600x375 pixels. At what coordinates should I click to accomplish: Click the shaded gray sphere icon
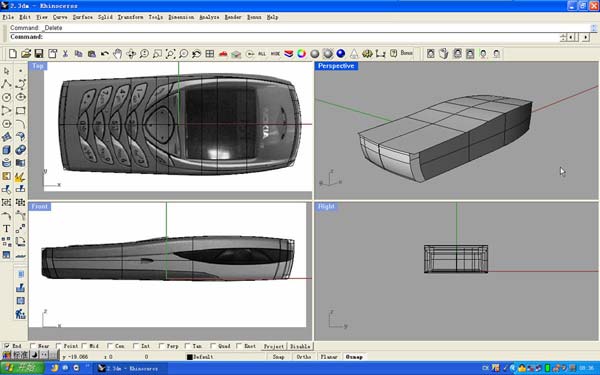315,54
